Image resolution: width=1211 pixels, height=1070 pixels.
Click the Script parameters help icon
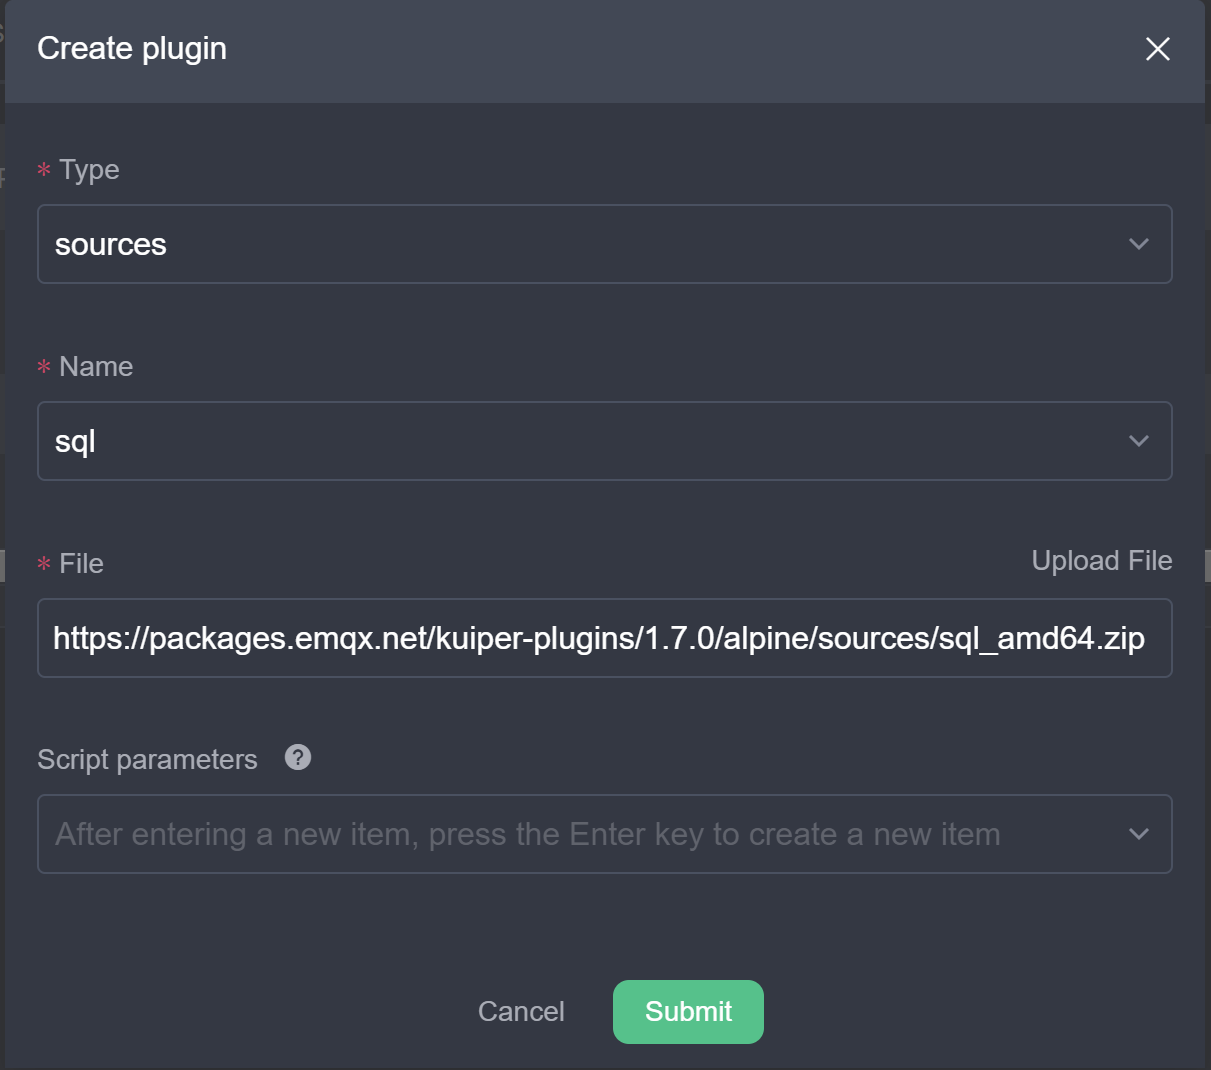point(298,758)
